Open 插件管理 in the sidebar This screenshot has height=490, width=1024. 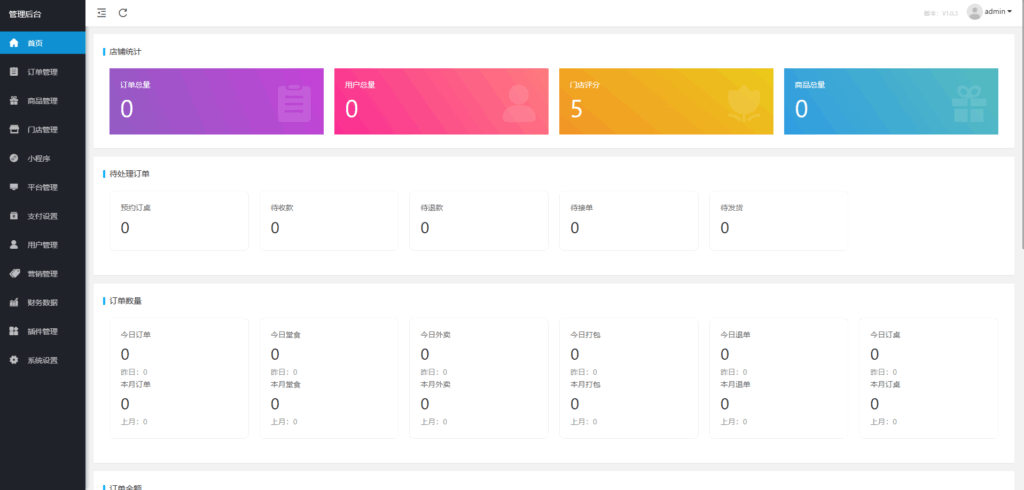coord(42,331)
